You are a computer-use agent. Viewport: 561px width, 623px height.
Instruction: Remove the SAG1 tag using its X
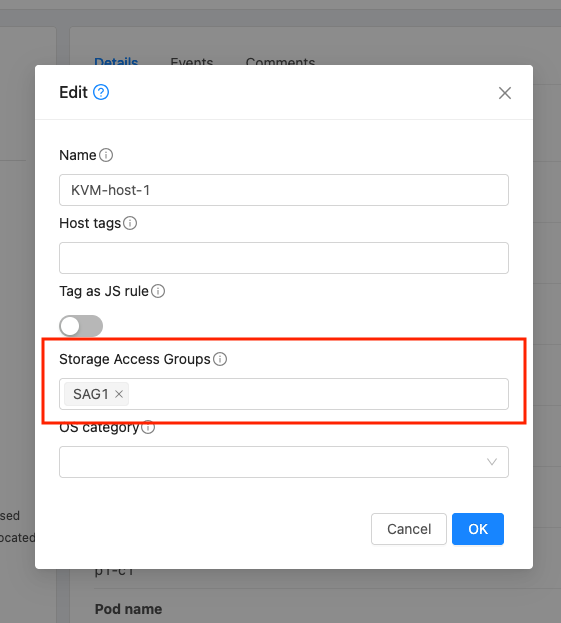119,394
